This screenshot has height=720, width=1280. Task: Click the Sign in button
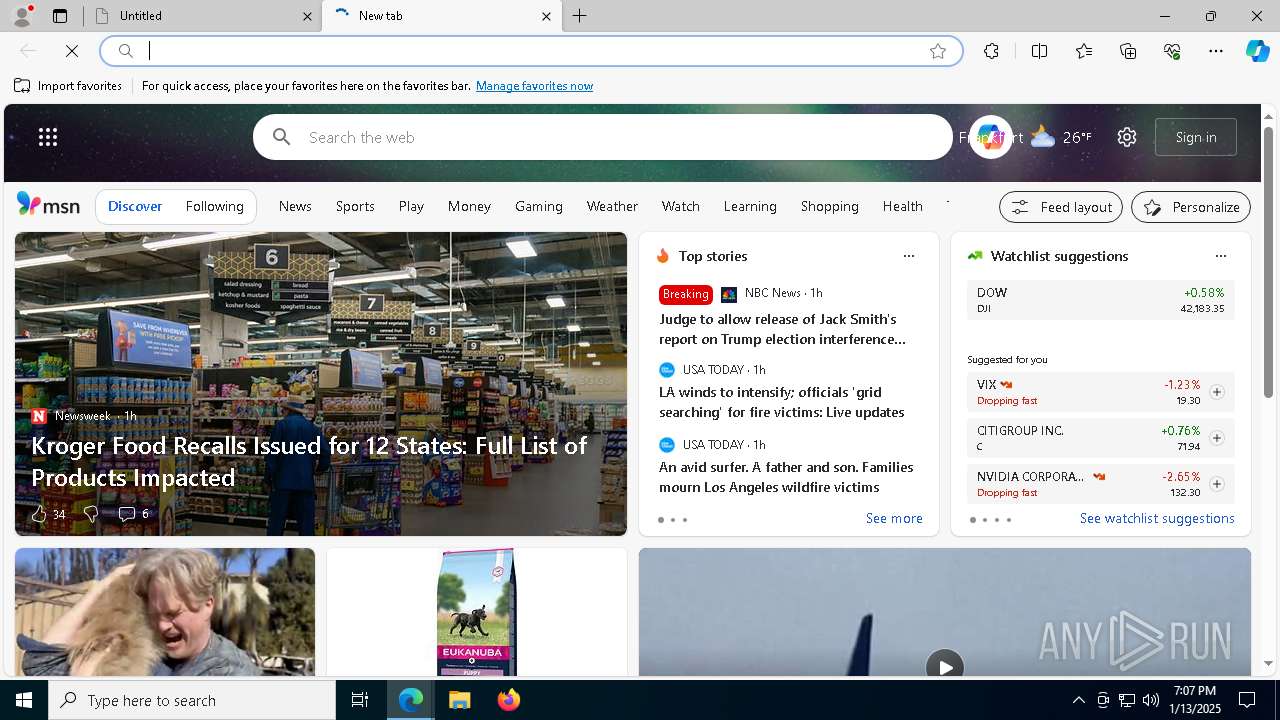[x=1196, y=137]
